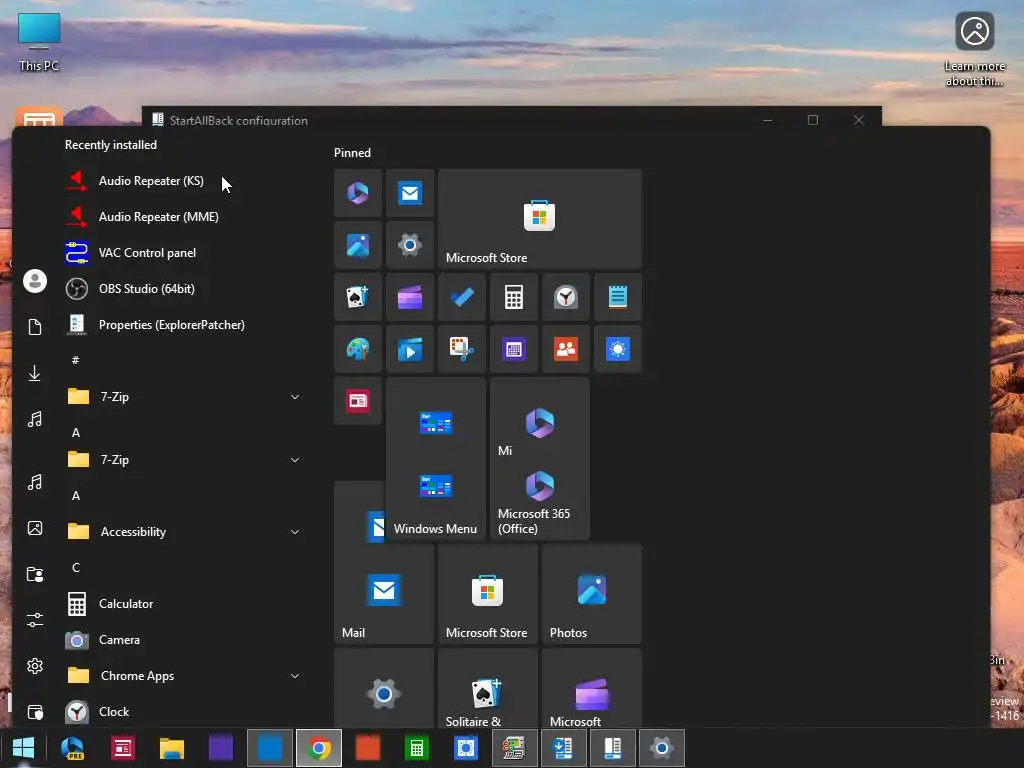
Task: Open the sliders control icon in sidebar
Action: (35, 620)
